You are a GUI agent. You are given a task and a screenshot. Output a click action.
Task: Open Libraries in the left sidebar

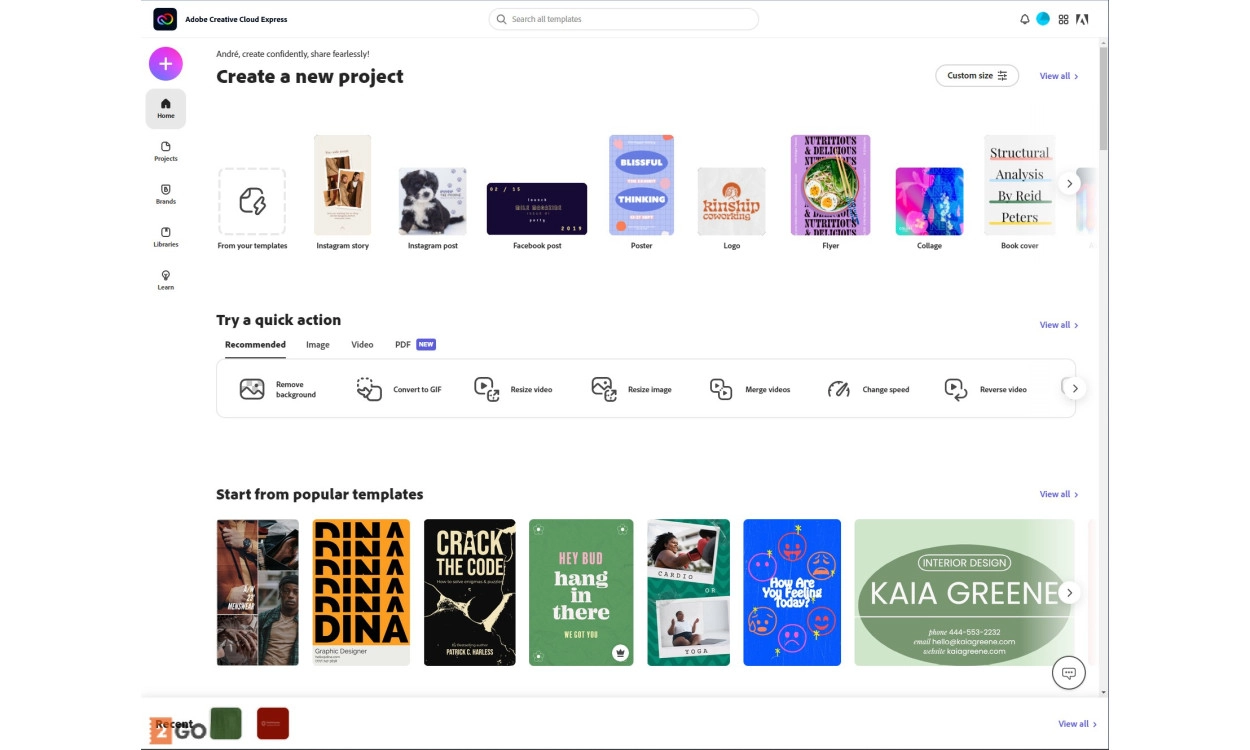pyautogui.click(x=165, y=237)
